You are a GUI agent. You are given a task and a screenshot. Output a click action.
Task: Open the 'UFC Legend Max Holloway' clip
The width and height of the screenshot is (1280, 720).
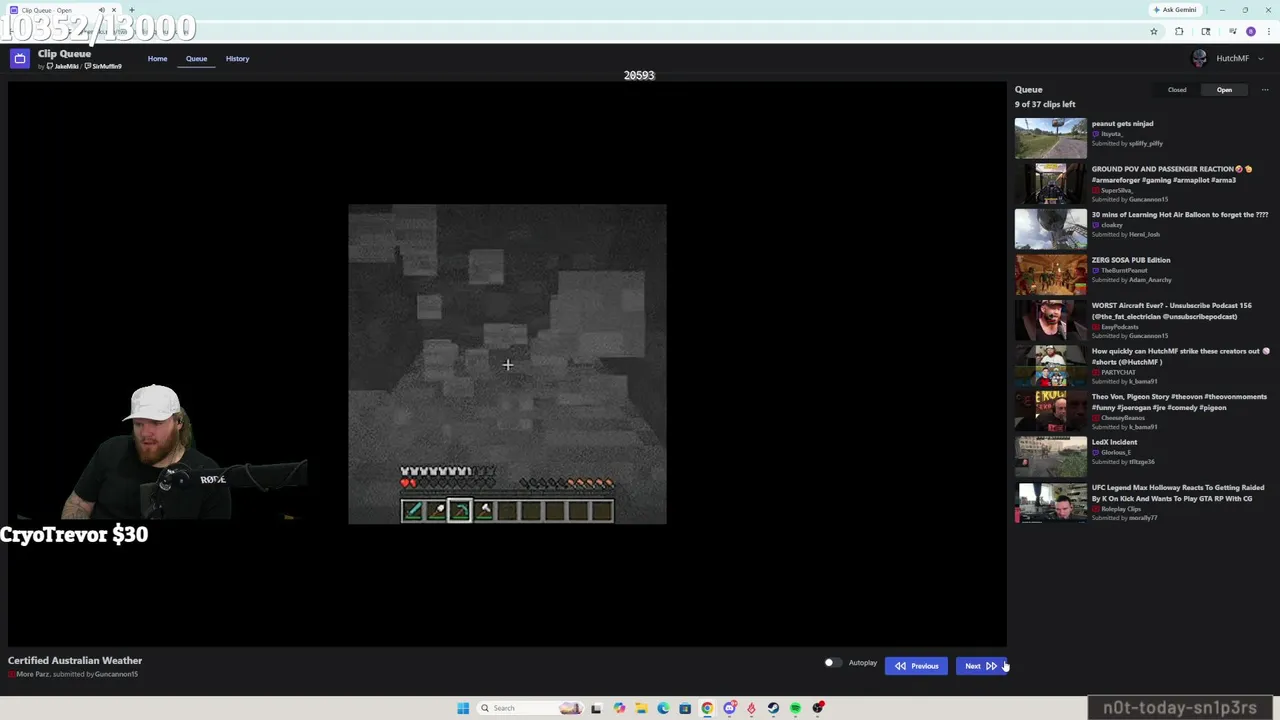1142,502
